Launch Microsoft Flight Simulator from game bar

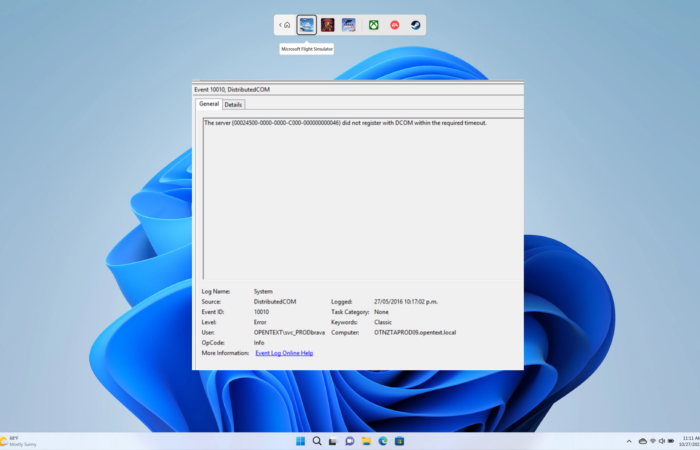(x=307, y=25)
